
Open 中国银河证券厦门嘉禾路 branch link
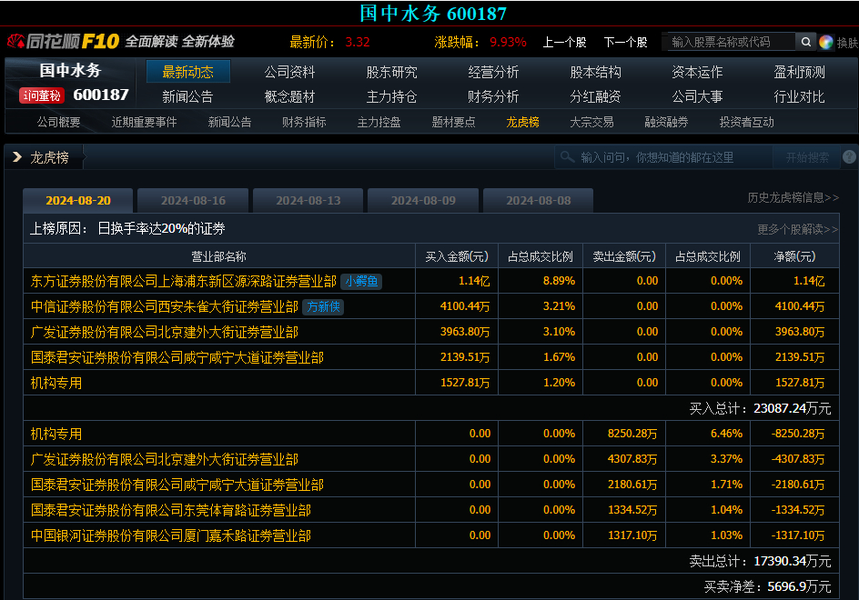tap(171, 536)
